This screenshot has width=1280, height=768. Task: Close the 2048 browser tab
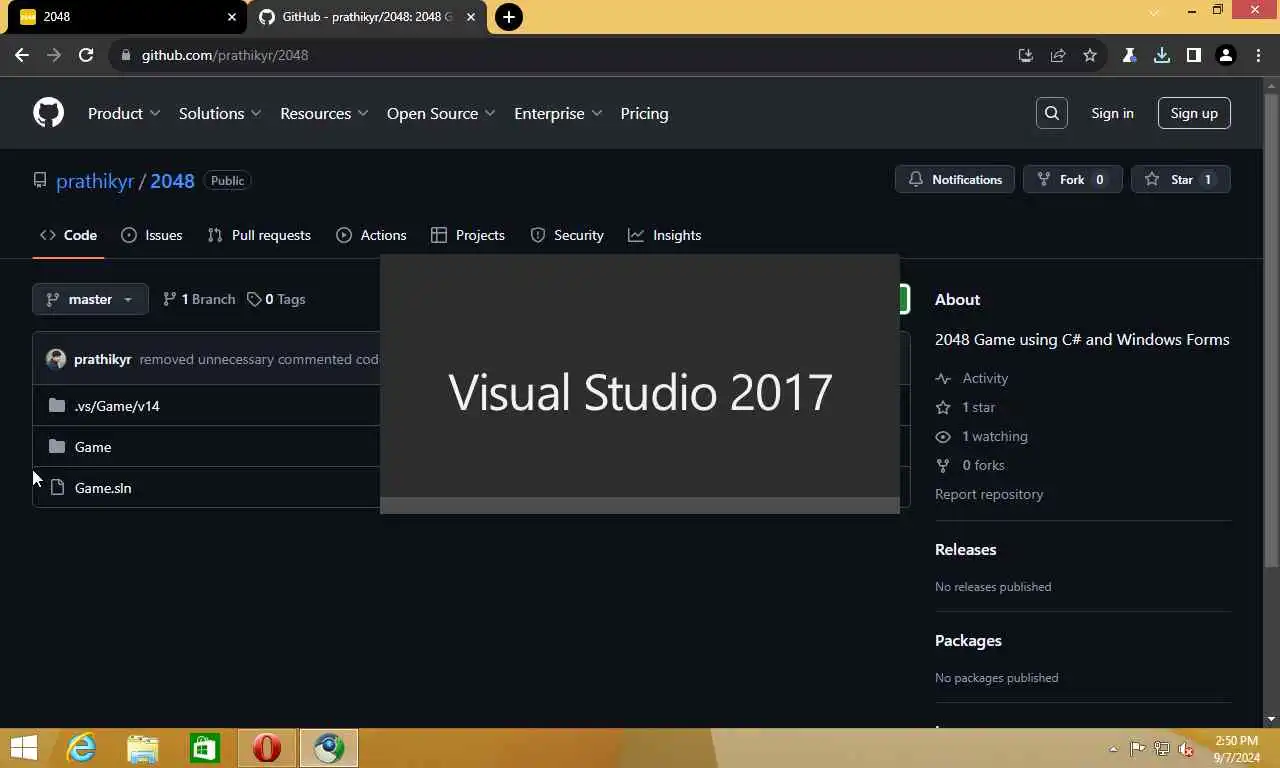click(x=231, y=17)
